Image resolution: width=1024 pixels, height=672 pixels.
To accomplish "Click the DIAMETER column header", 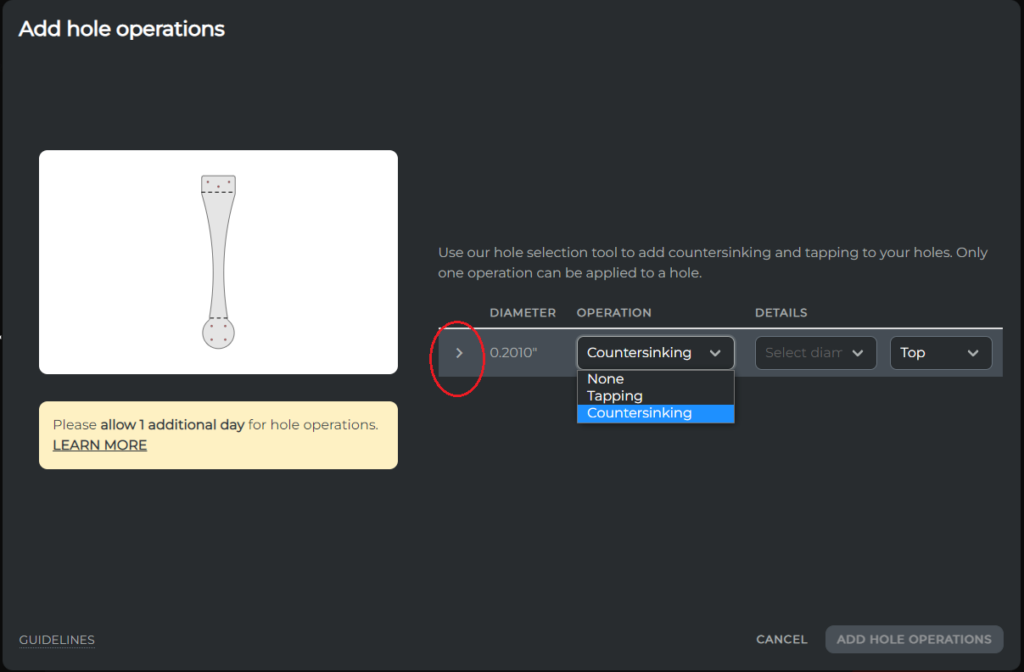I will [x=522, y=312].
